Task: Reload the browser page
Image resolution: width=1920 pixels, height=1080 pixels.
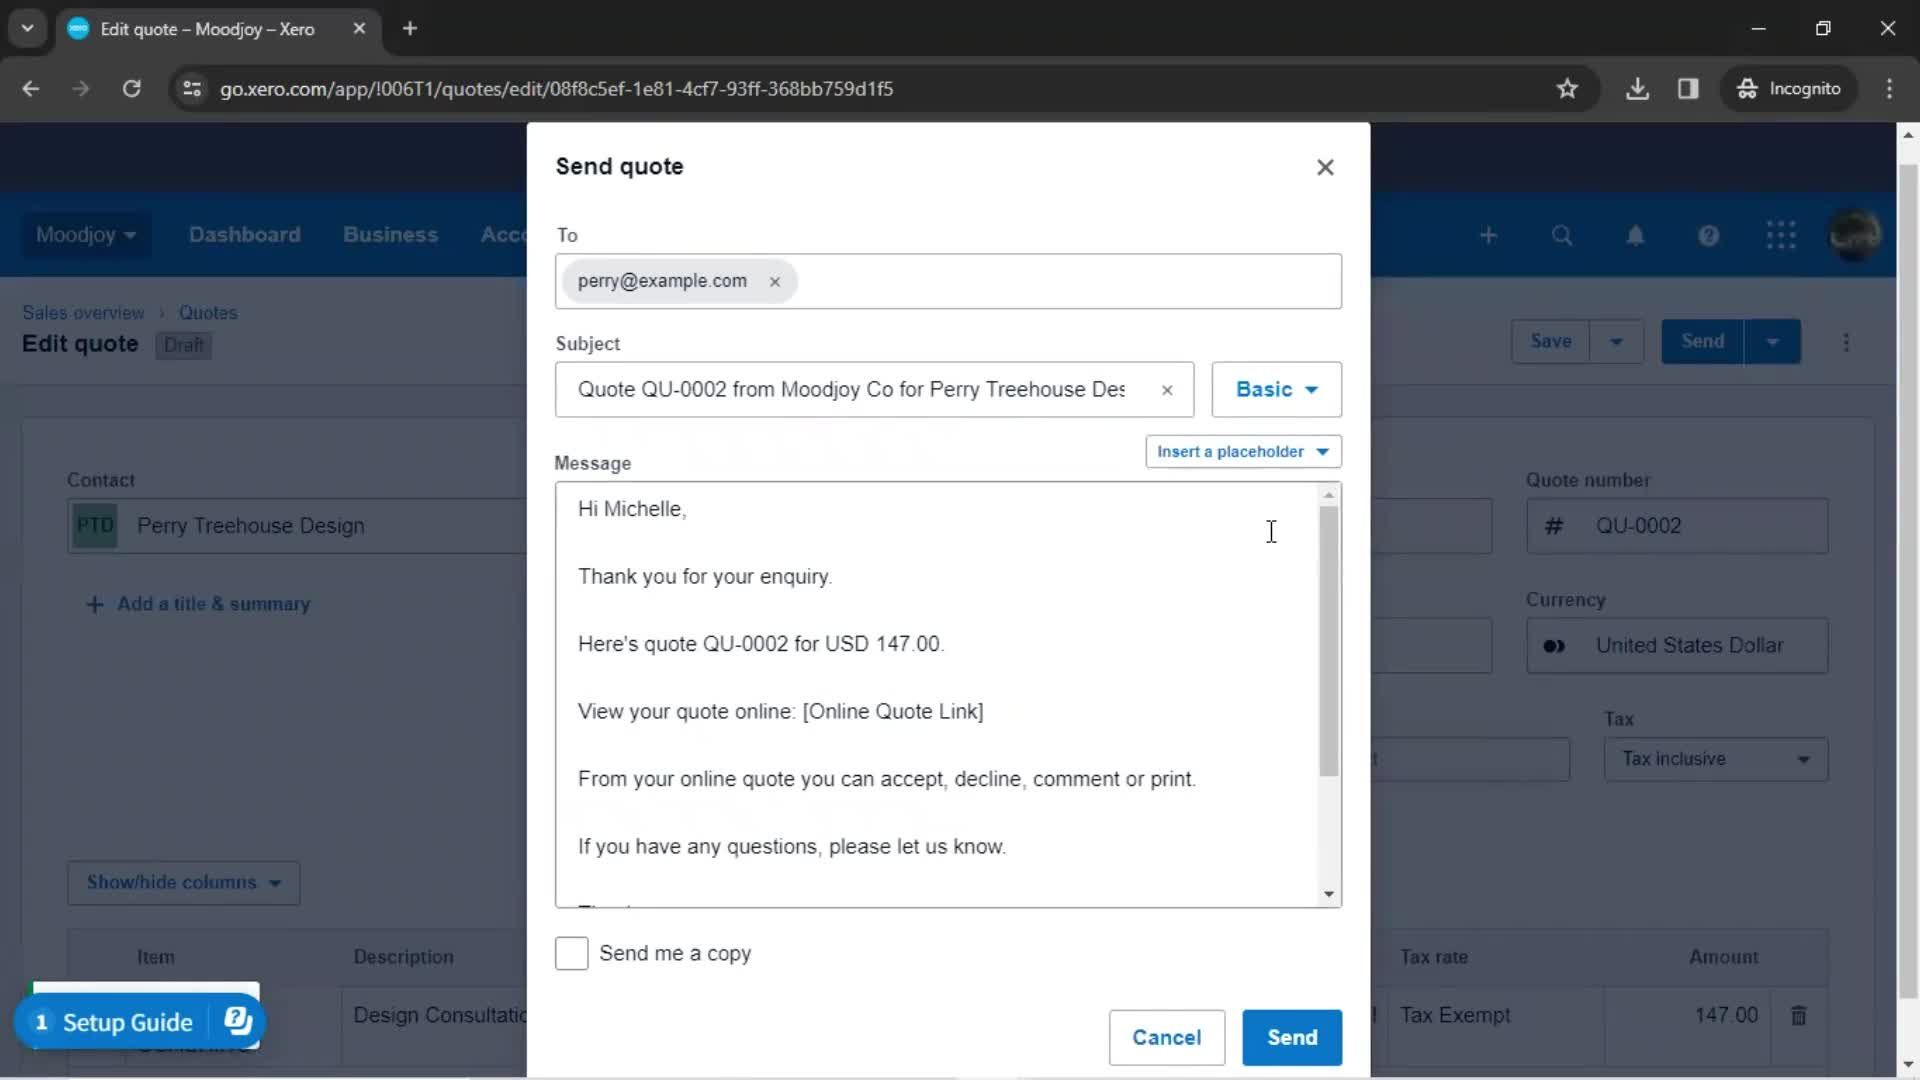Action: (x=131, y=89)
